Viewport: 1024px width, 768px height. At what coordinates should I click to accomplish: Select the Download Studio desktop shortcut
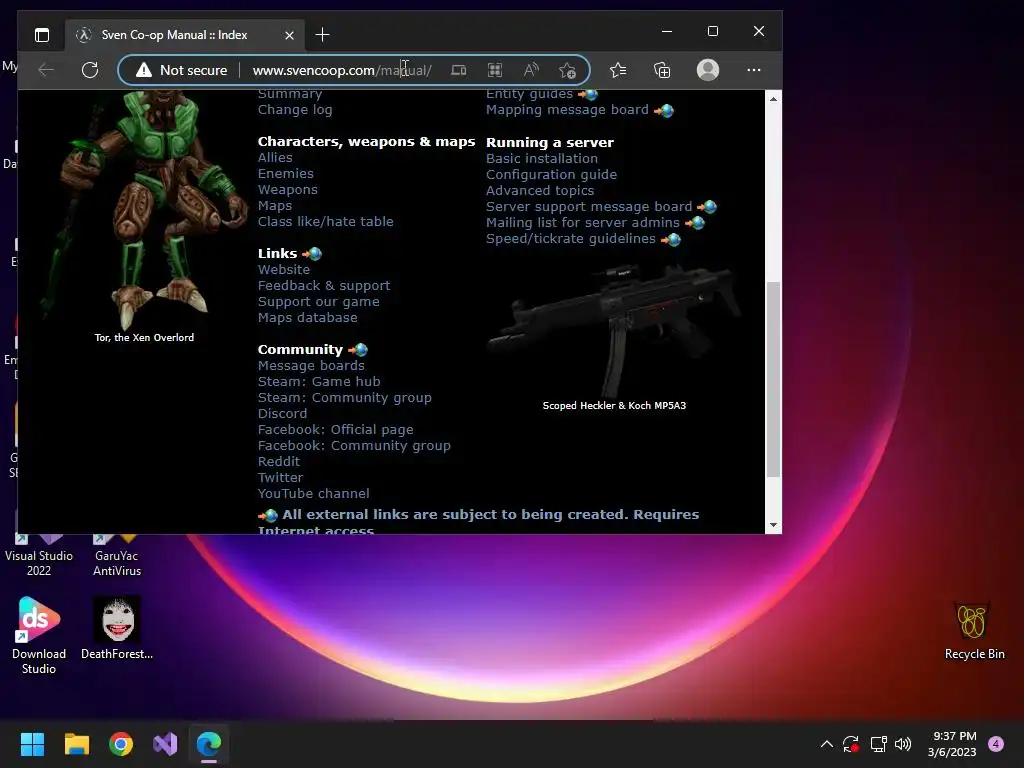(x=39, y=635)
